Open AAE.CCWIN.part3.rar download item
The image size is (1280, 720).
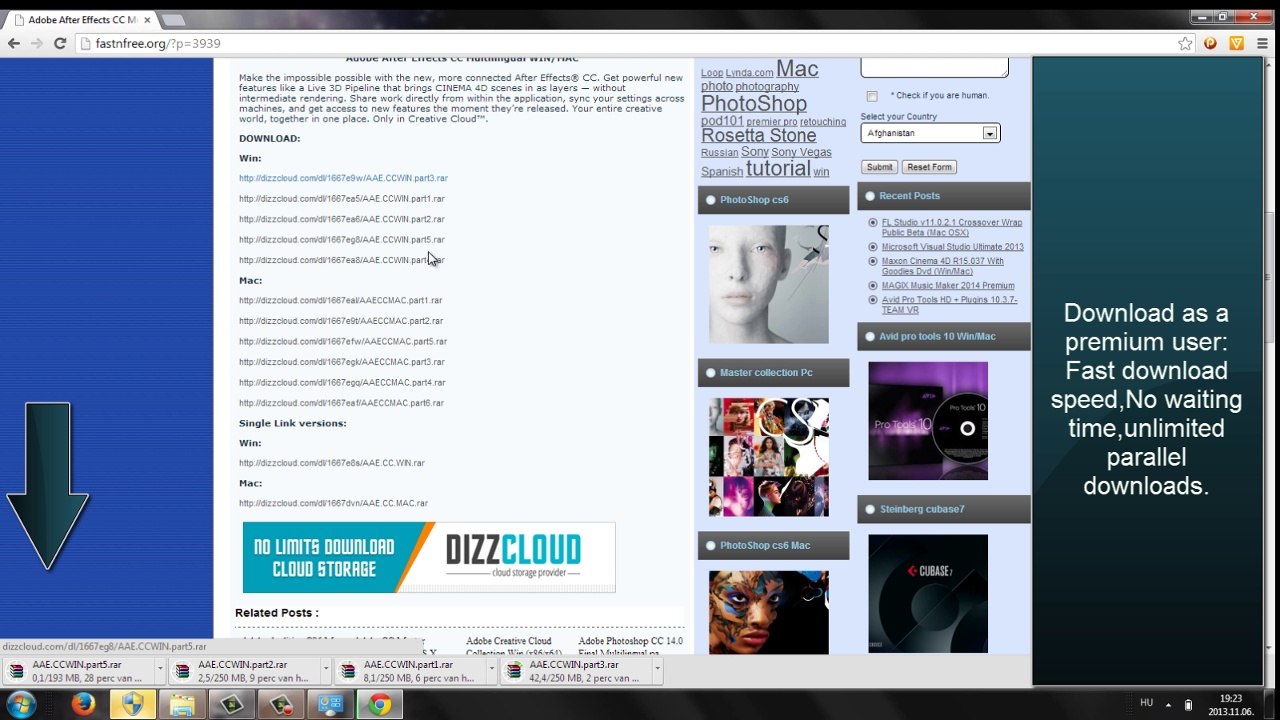coord(577,671)
